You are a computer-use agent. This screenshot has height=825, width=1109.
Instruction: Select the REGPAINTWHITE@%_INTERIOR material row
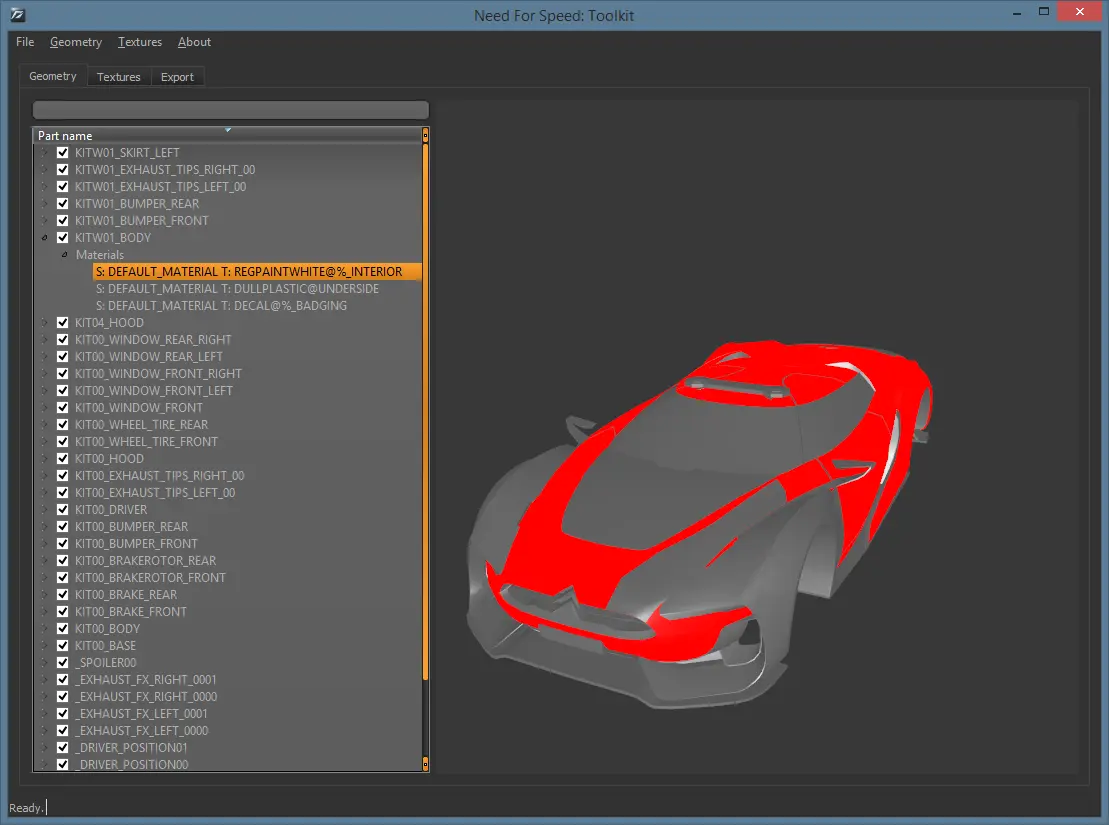(x=257, y=272)
